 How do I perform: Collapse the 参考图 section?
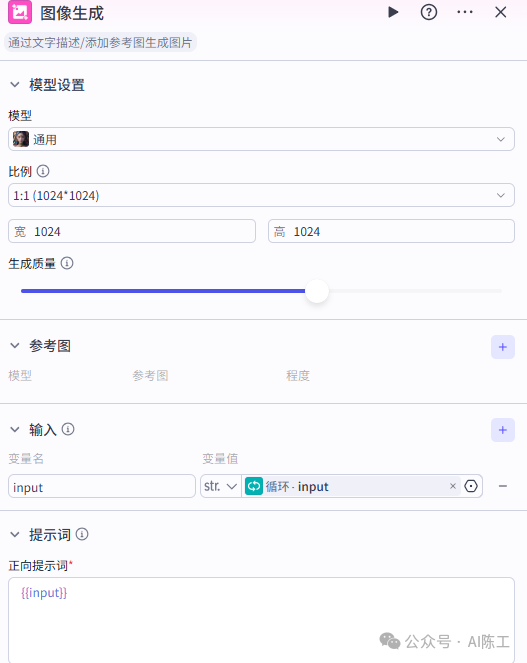(15, 345)
